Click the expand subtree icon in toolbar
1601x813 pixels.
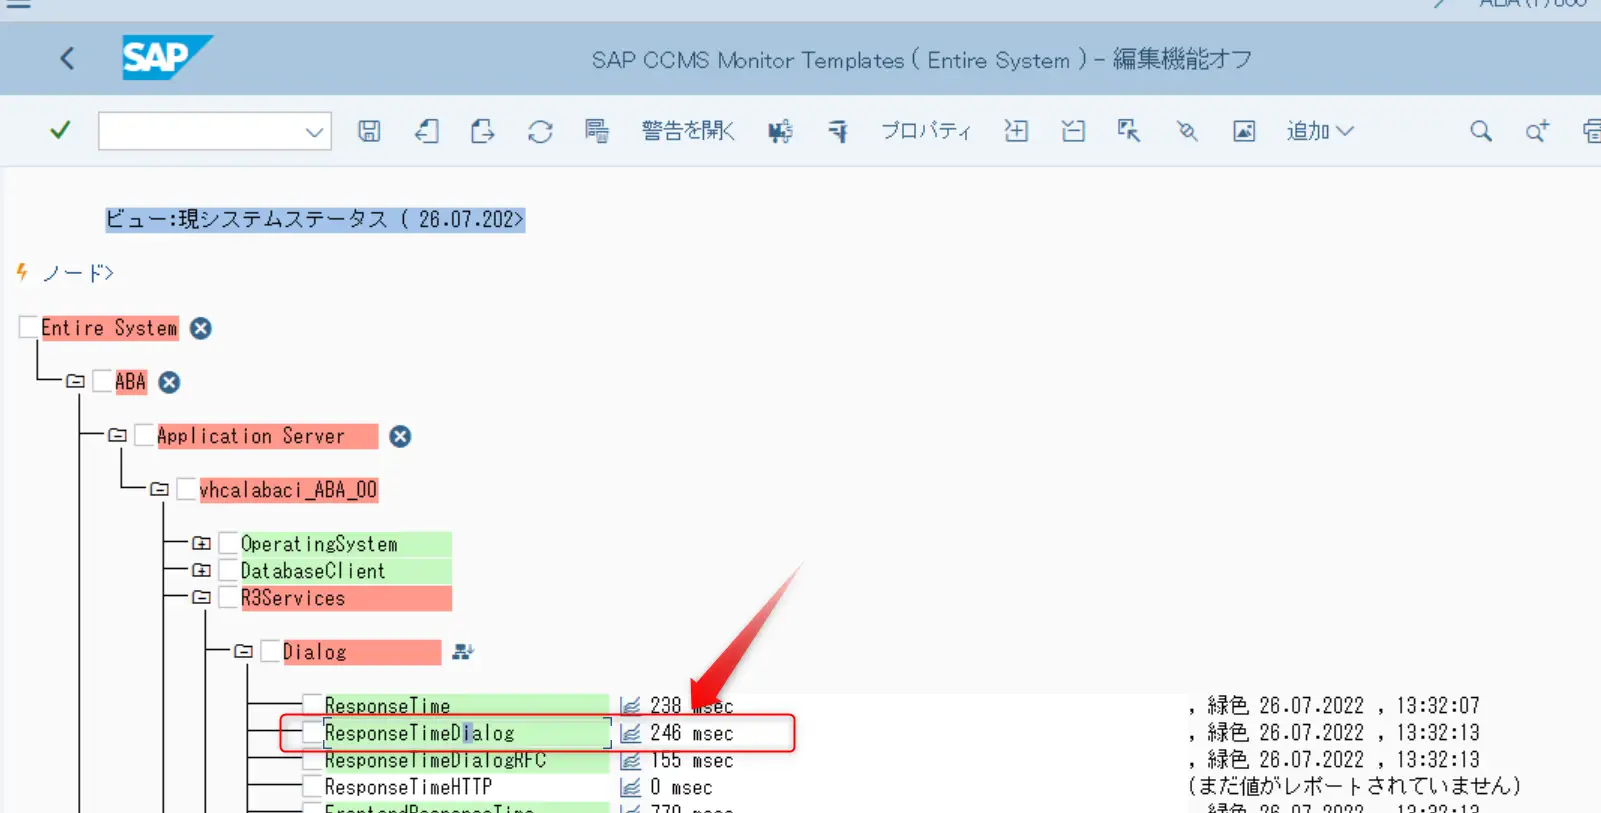[1016, 131]
